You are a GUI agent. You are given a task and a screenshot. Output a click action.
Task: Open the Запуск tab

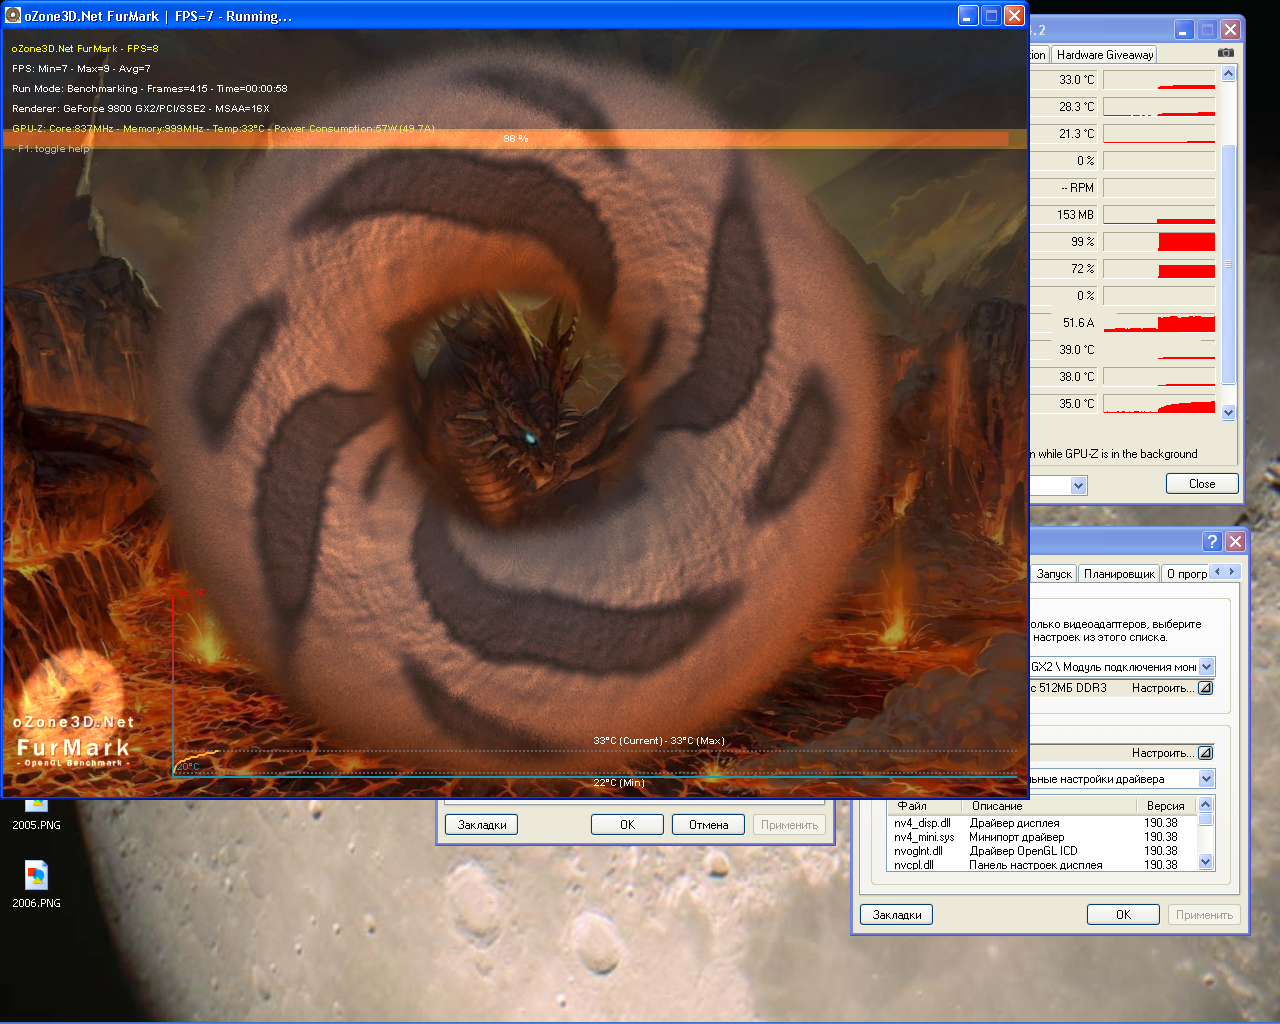[x=1054, y=574]
